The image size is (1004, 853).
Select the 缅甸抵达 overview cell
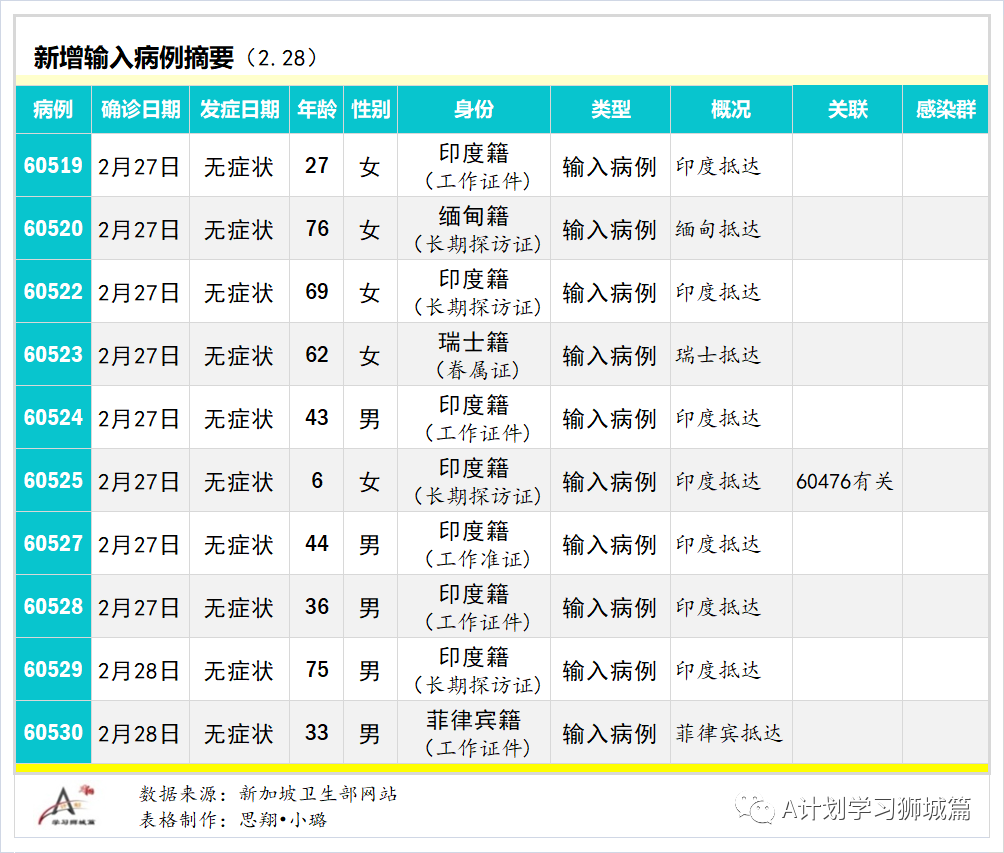tap(718, 229)
